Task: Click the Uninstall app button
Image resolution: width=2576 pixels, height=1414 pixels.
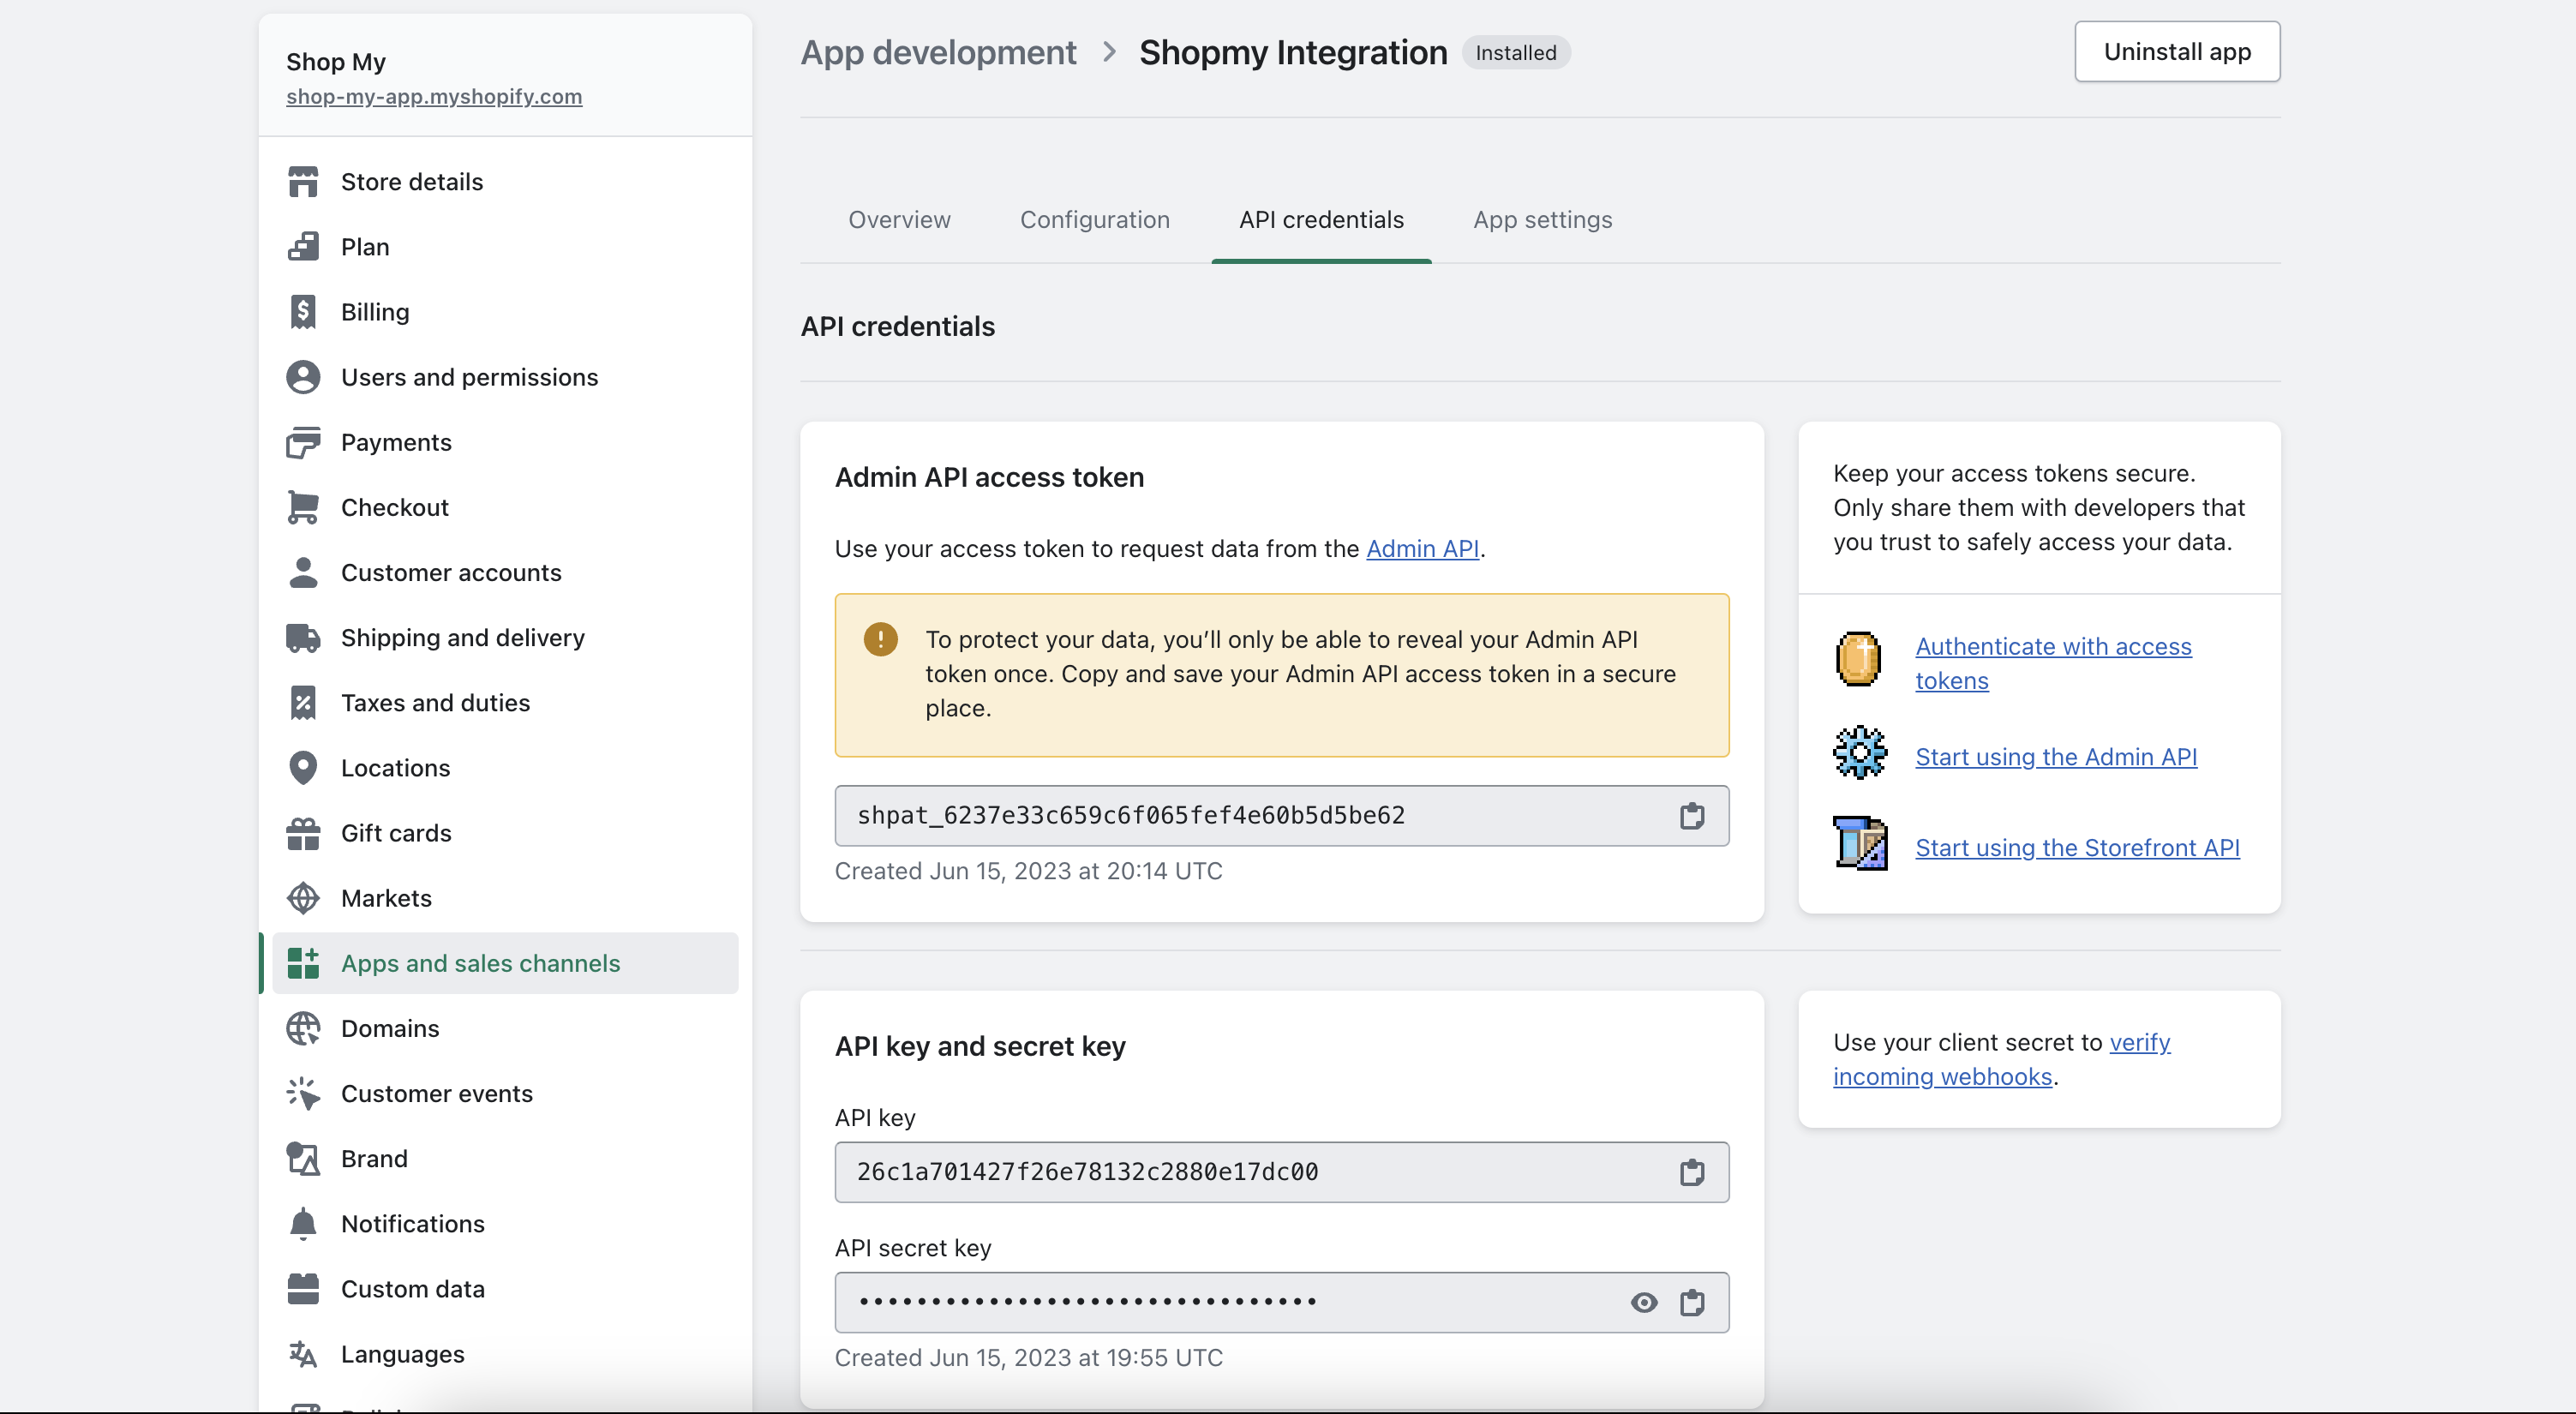Action: (2176, 51)
